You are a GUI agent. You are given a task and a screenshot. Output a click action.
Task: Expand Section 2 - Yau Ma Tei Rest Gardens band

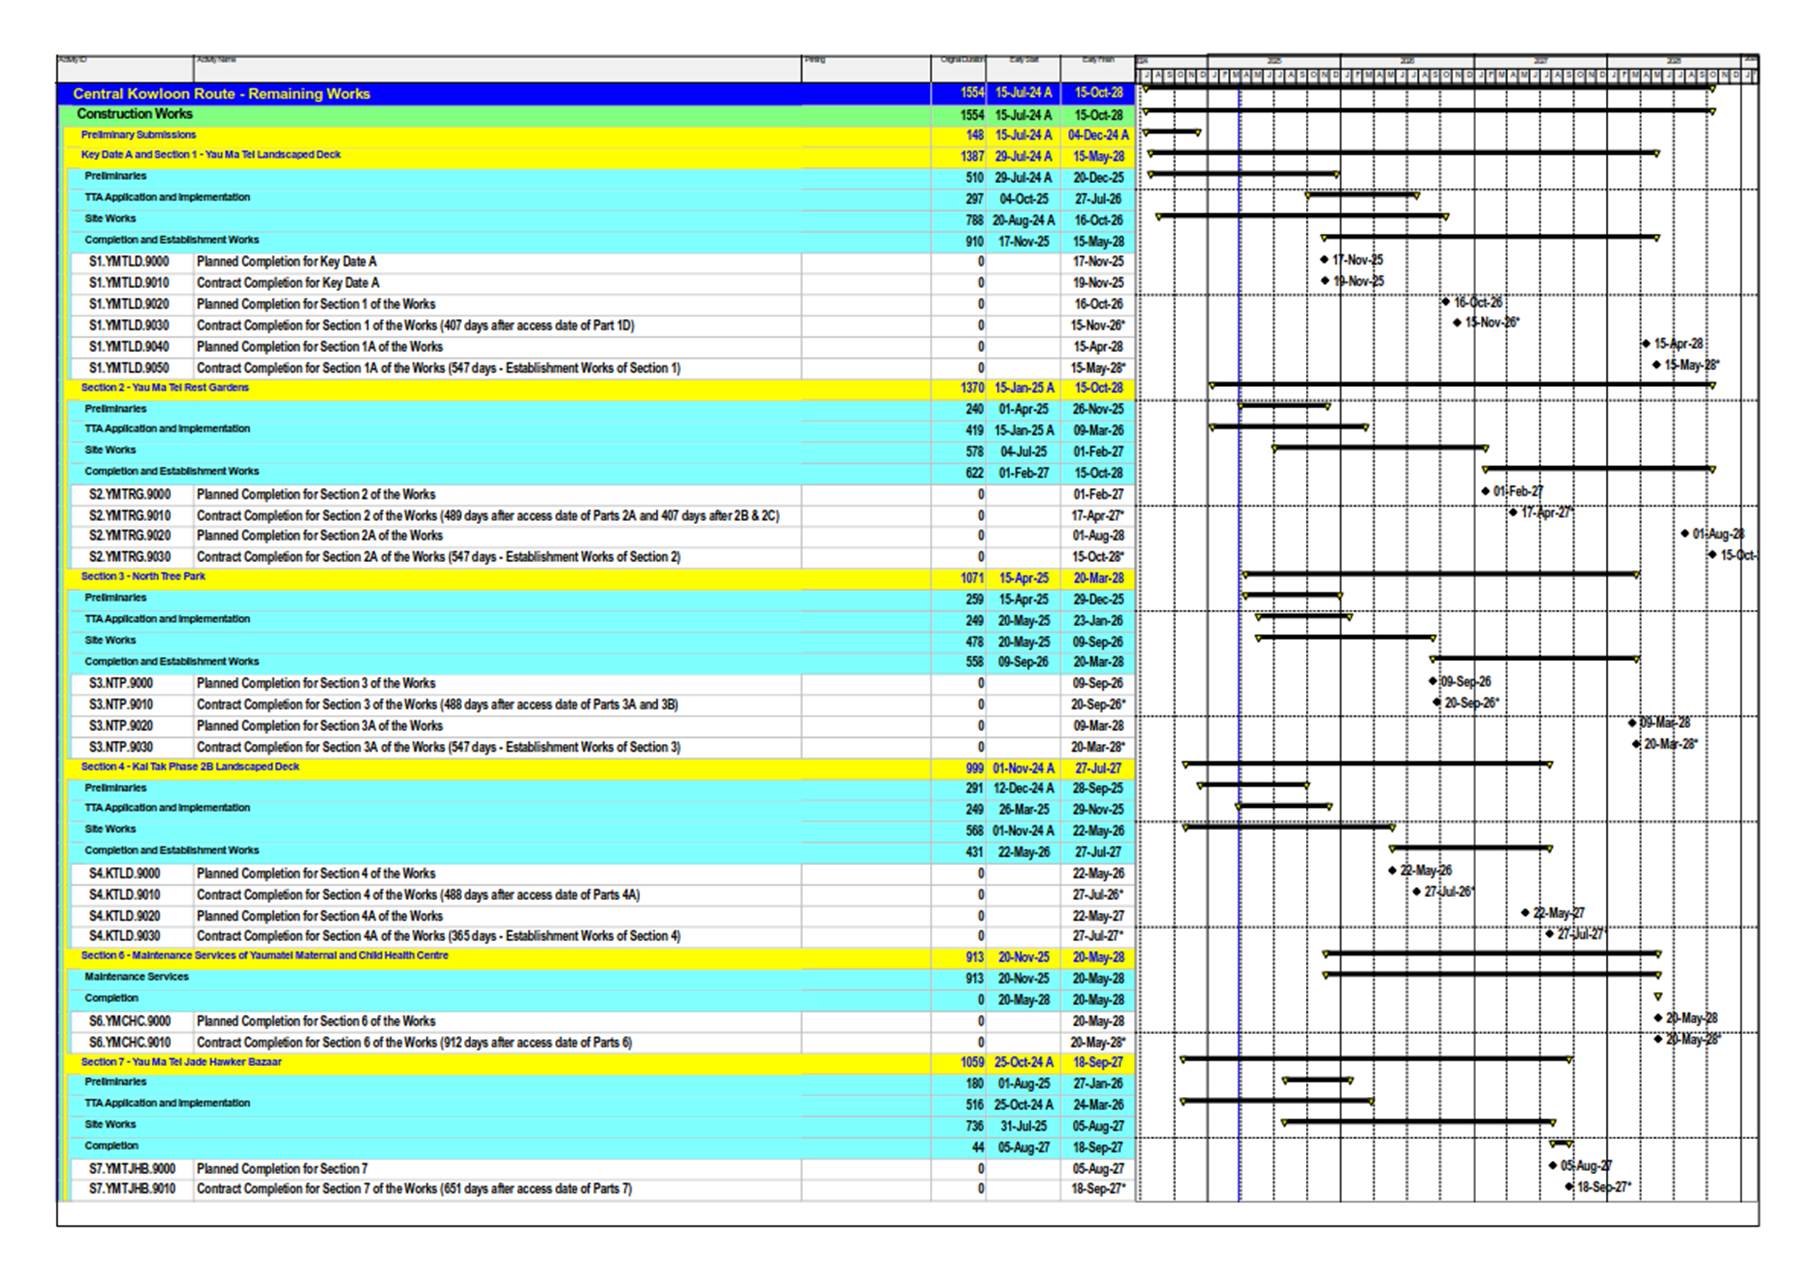165,388
